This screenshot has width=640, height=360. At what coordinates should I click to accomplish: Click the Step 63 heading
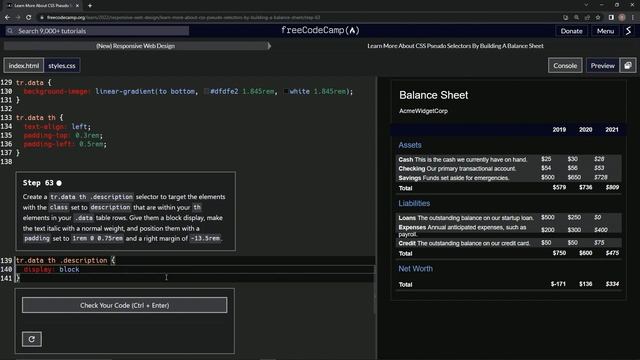38,182
